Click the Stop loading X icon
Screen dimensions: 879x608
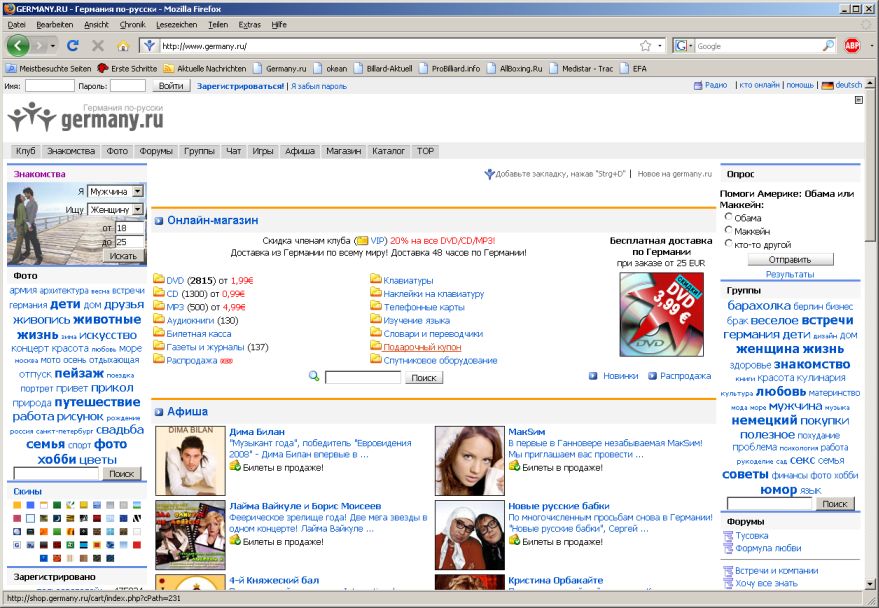98,46
